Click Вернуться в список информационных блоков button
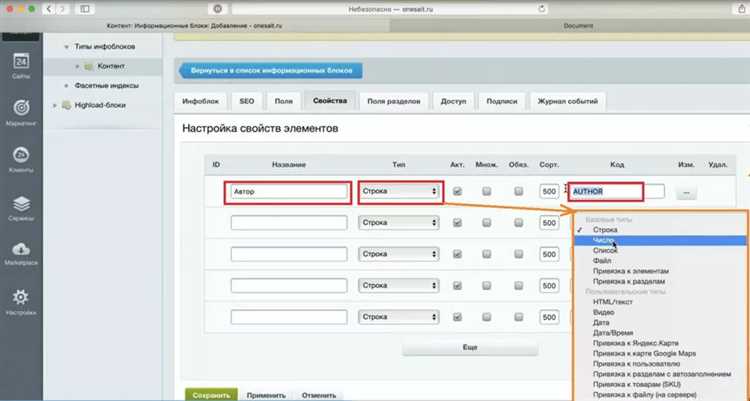Image resolution: width=750 pixels, height=401 pixels. point(271,71)
